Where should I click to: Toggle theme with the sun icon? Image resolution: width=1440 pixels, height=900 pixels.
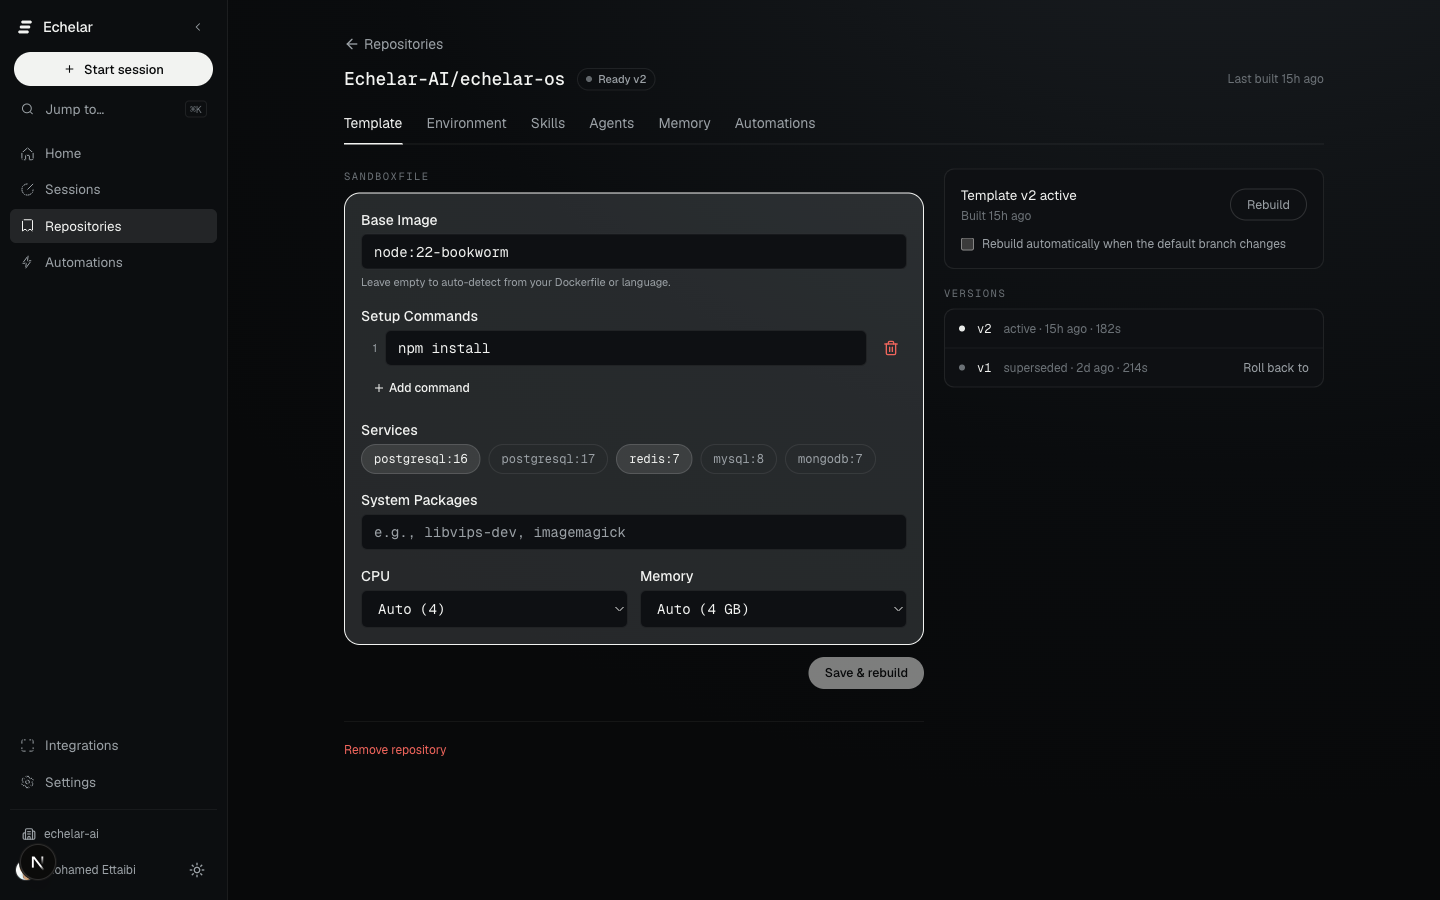click(197, 870)
